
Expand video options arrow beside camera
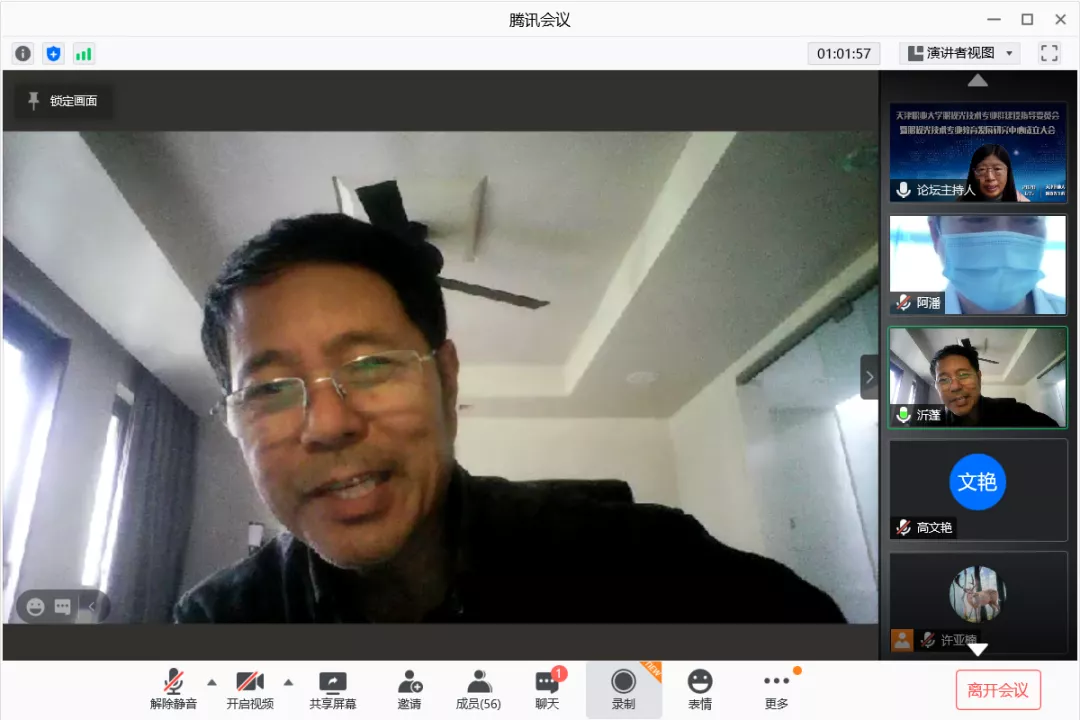(288, 682)
